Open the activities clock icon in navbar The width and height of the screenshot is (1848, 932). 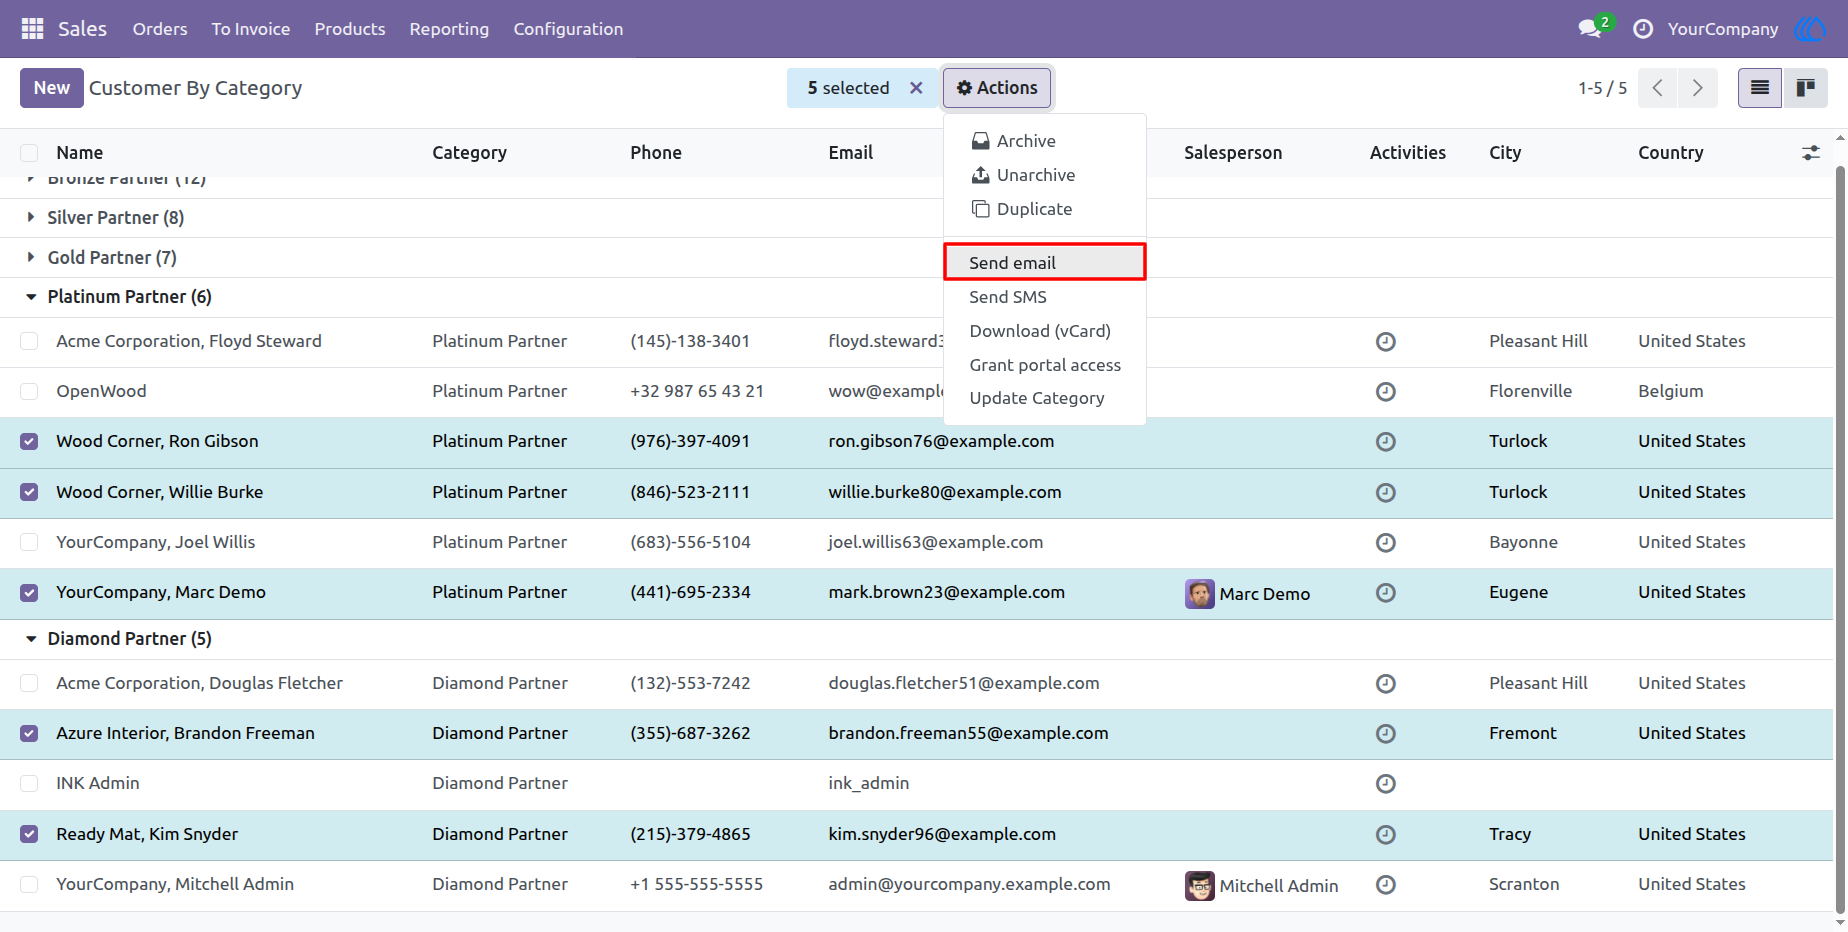point(1643,29)
